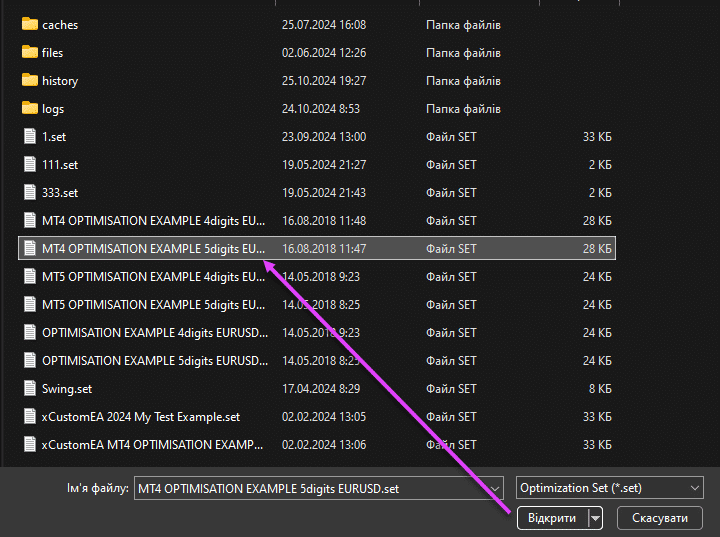Click the 1.set file icon

[29, 136]
